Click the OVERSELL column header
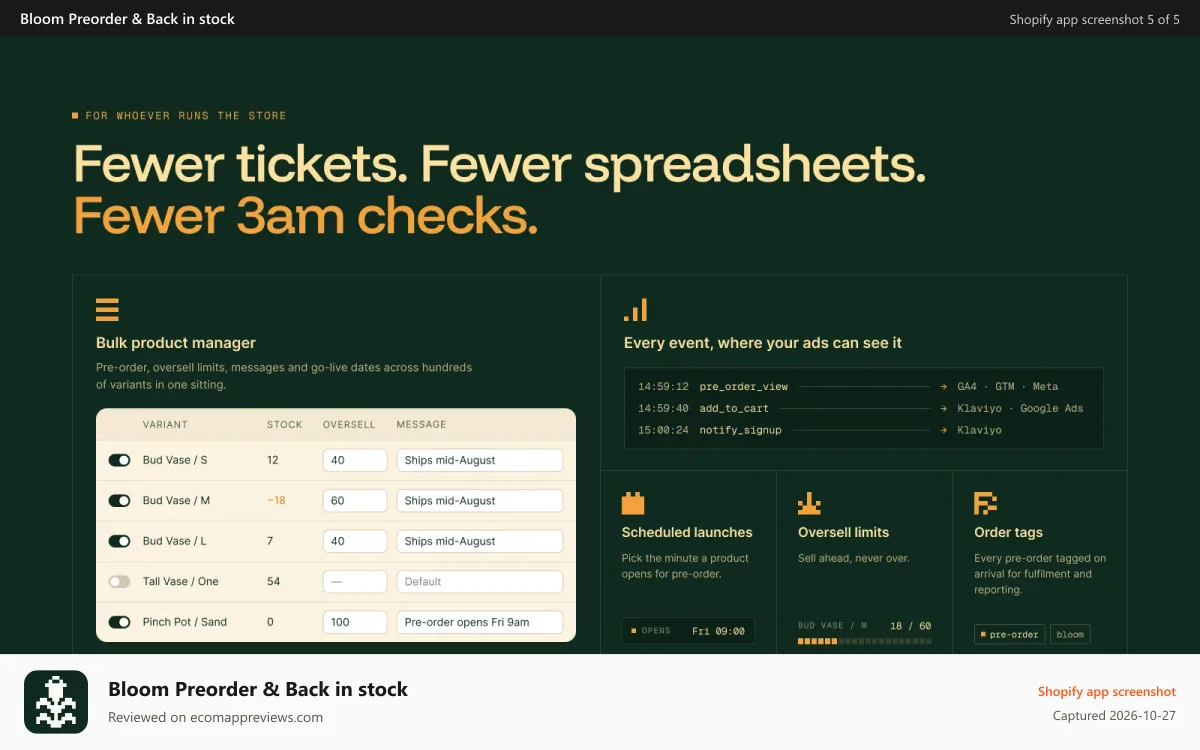1200x750 pixels. point(349,425)
